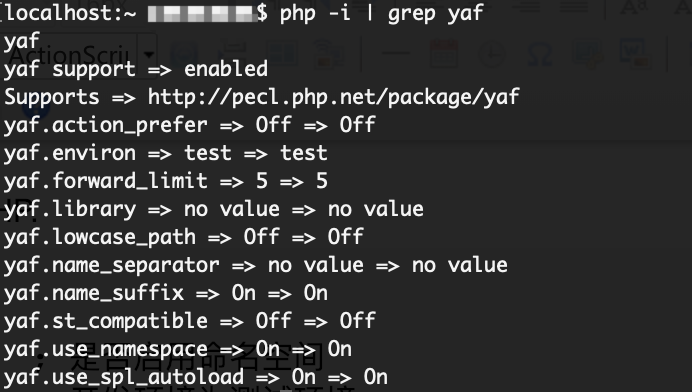Click the pixelated username in the prompt

coord(202,14)
